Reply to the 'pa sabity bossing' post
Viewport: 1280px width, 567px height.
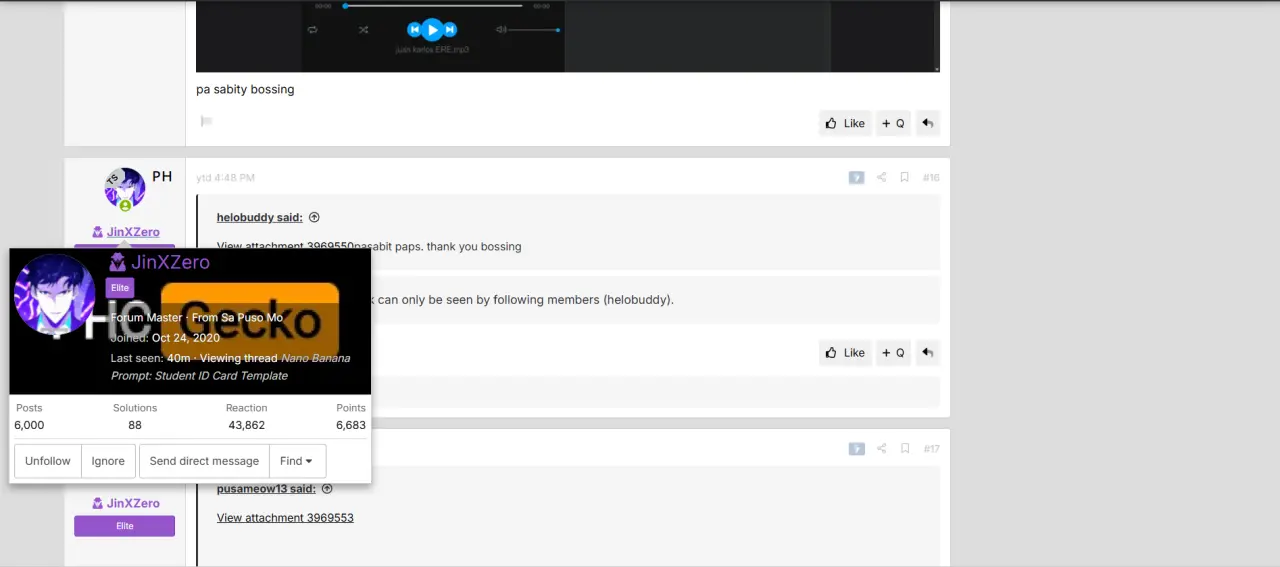point(927,123)
